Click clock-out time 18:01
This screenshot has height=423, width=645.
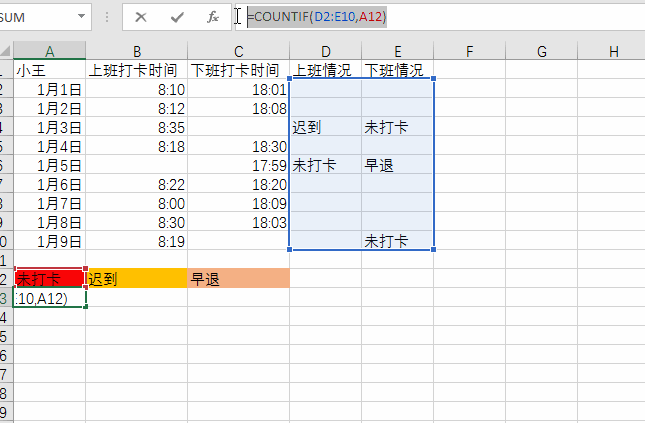point(239,89)
